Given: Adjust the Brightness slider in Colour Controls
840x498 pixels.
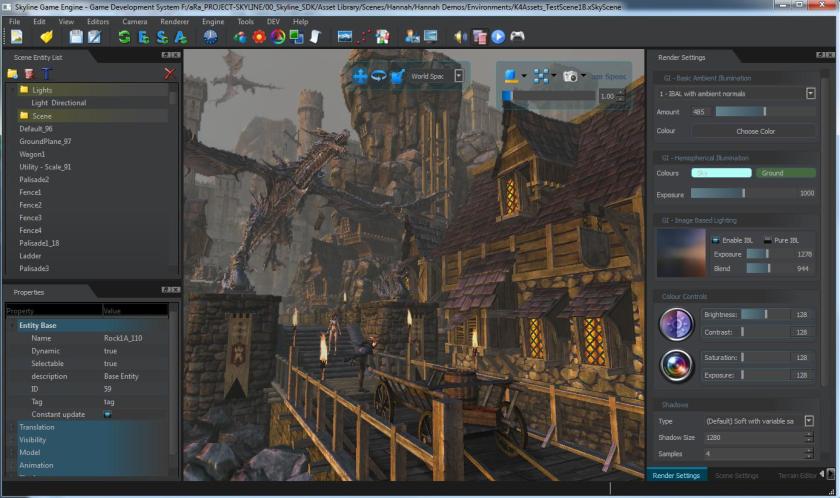Looking at the screenshot, I should click(x=766, y=314).
